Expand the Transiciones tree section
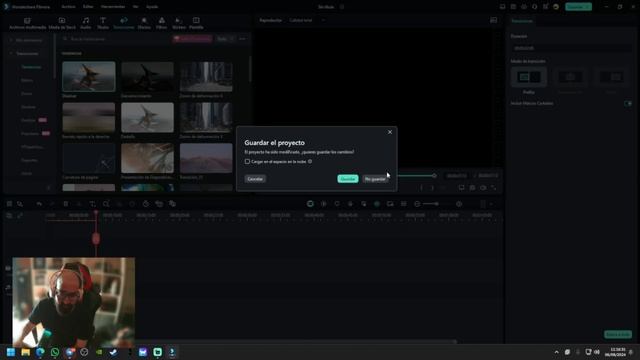Screen dimensions: 640x360 pyautogui.click(x=11, y=53)
